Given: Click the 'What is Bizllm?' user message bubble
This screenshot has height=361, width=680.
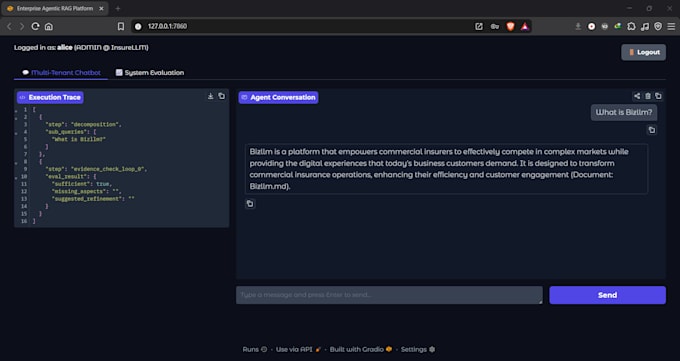Looking at the screenshot, I should point(624,112).
